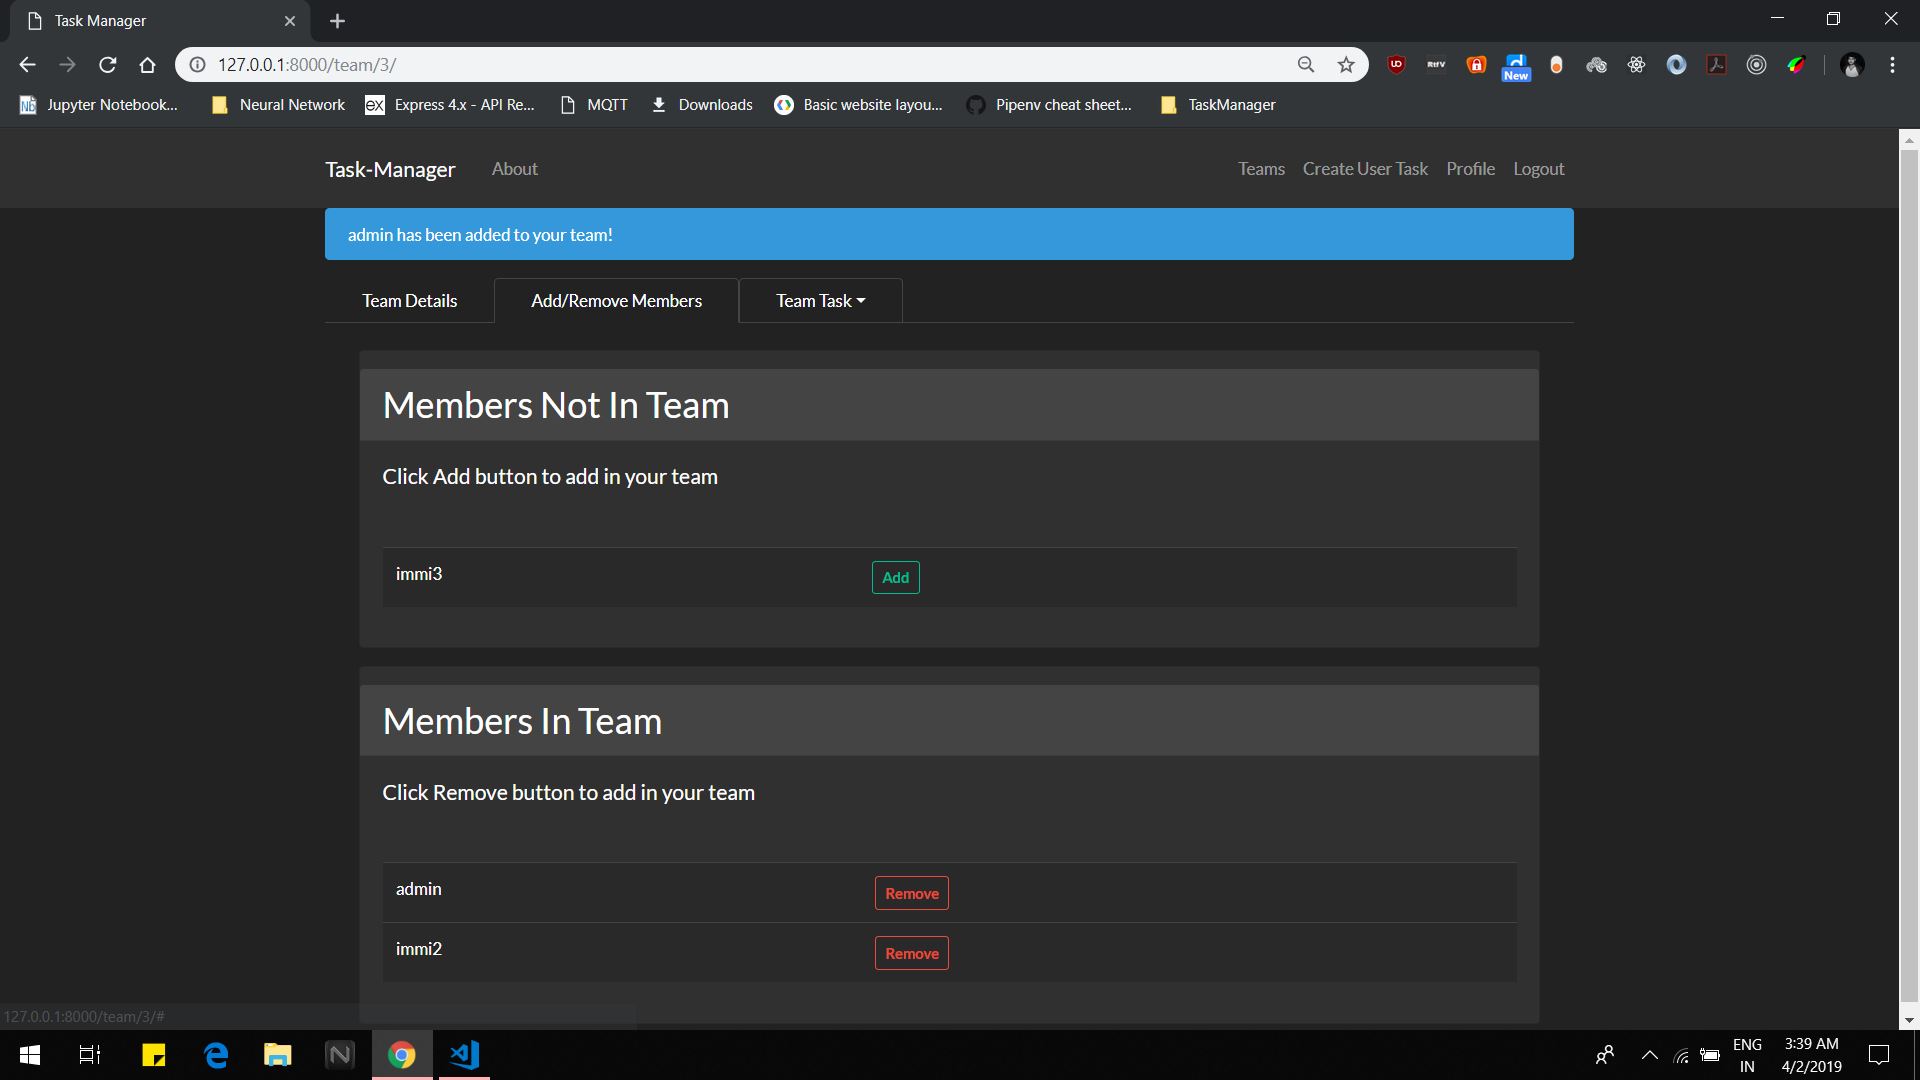The height and width of the screenshot is (1080, 1920).
Task: Open the Downloads bookmark
Action: (x=701, y=104)
